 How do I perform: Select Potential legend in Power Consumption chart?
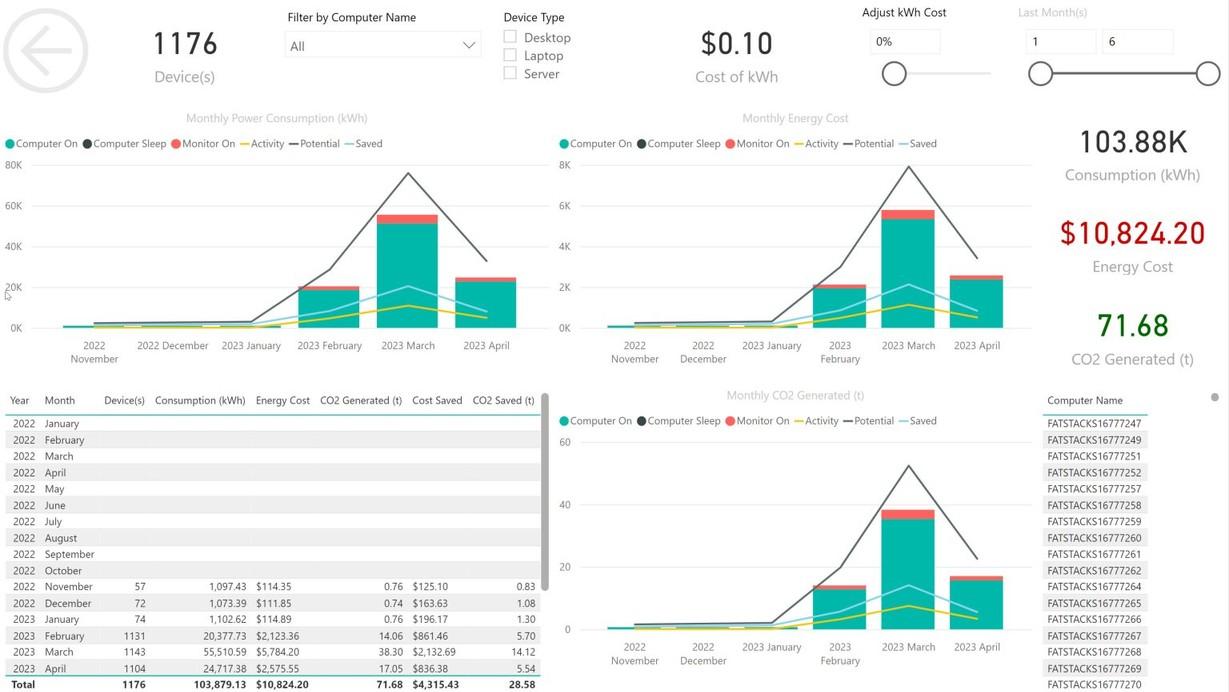pos(314,144)
